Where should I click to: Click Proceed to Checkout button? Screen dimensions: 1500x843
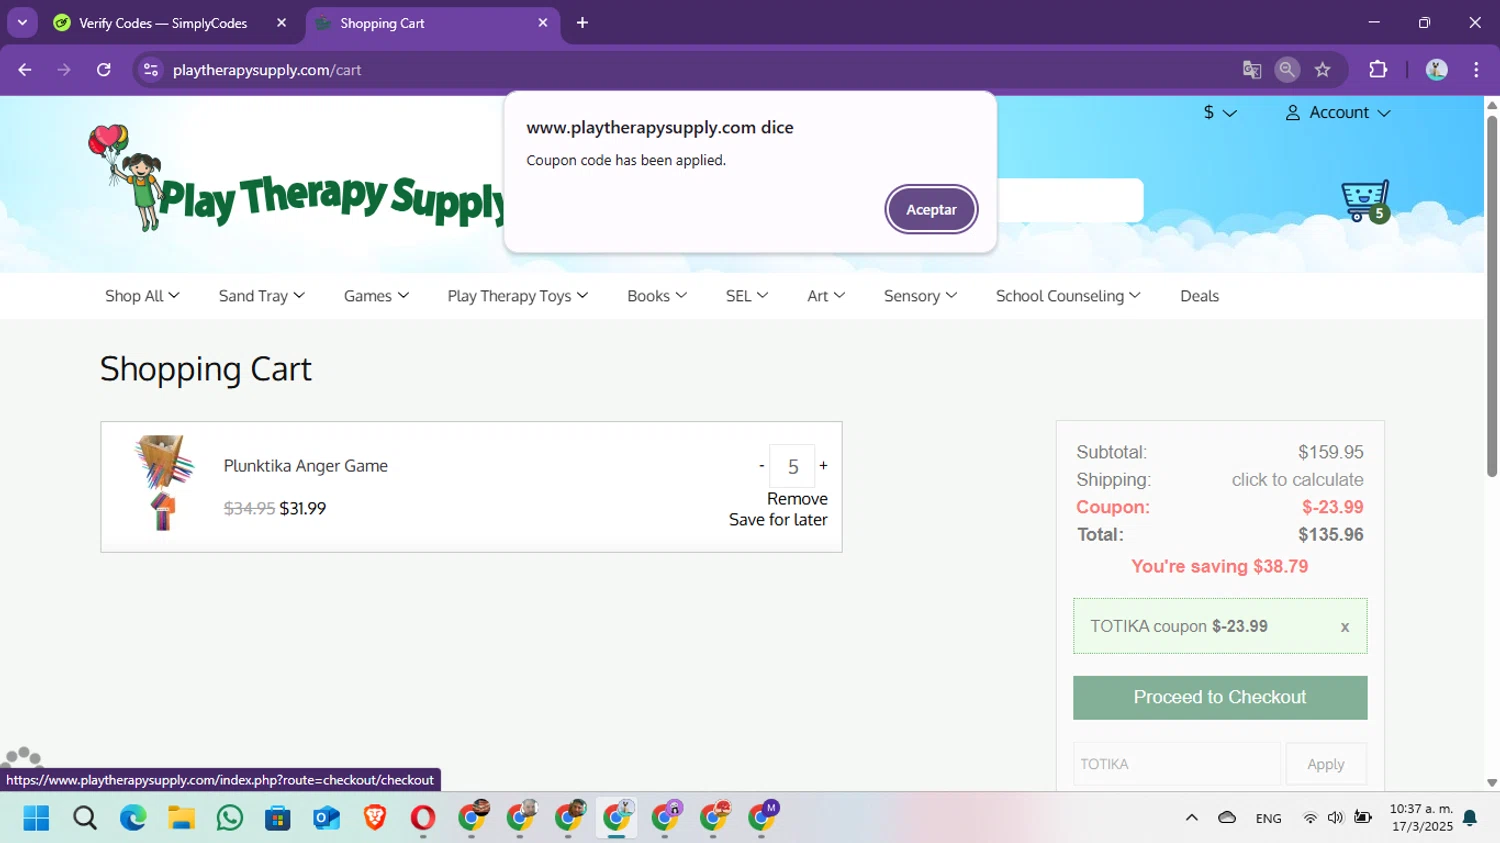(1220, 697)
